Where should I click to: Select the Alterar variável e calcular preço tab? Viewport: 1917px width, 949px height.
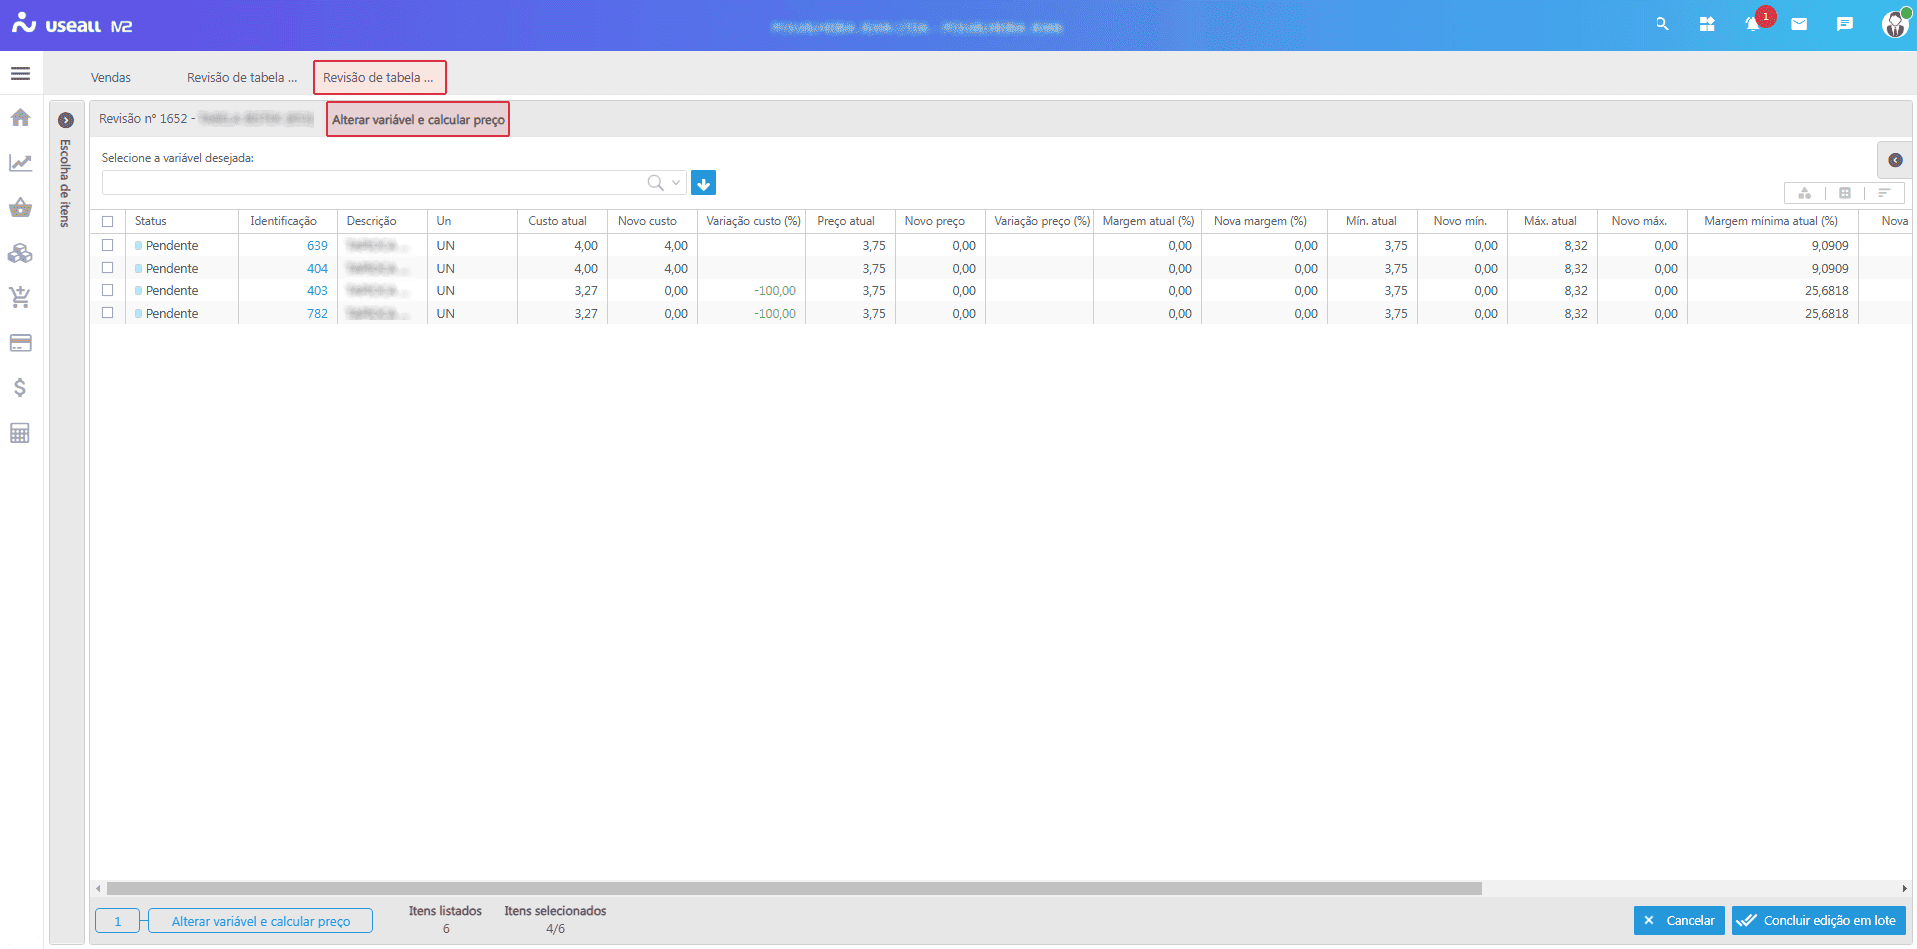[x=418, y=120]
